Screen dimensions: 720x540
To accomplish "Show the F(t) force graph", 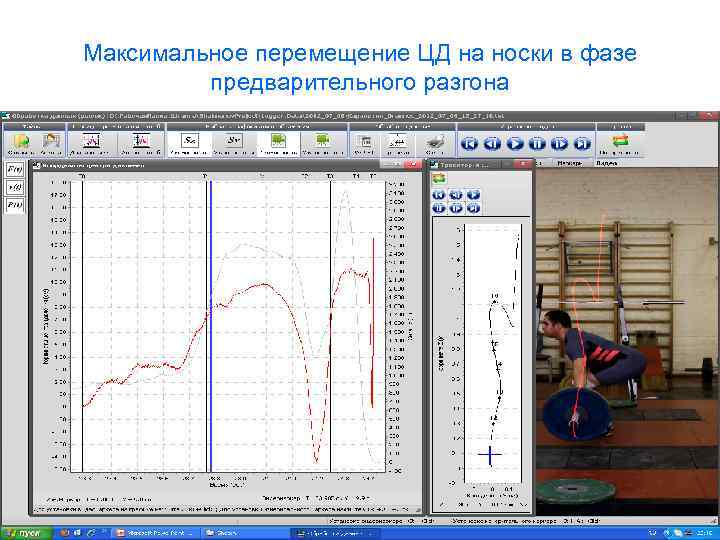I will [15, 170].
